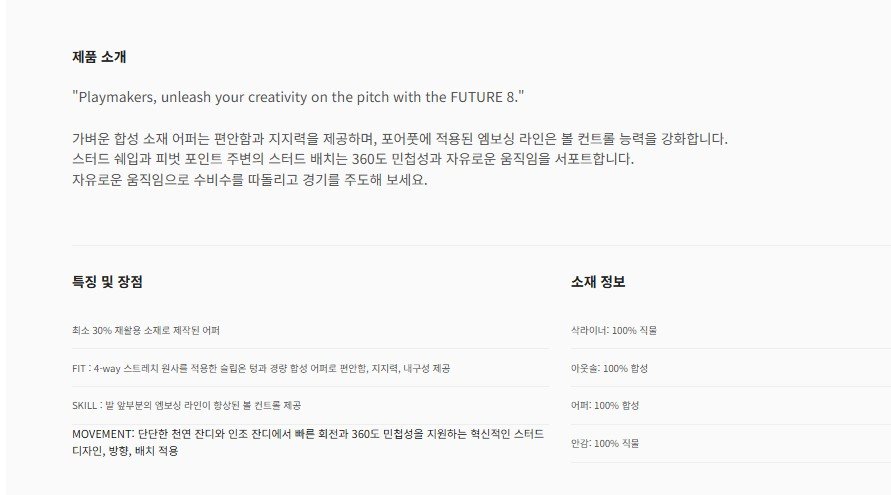Click the 삭라이너: 100% 직물 row
Image resolution: width=891 pixels, height=495 pixels.
point(731,330)
